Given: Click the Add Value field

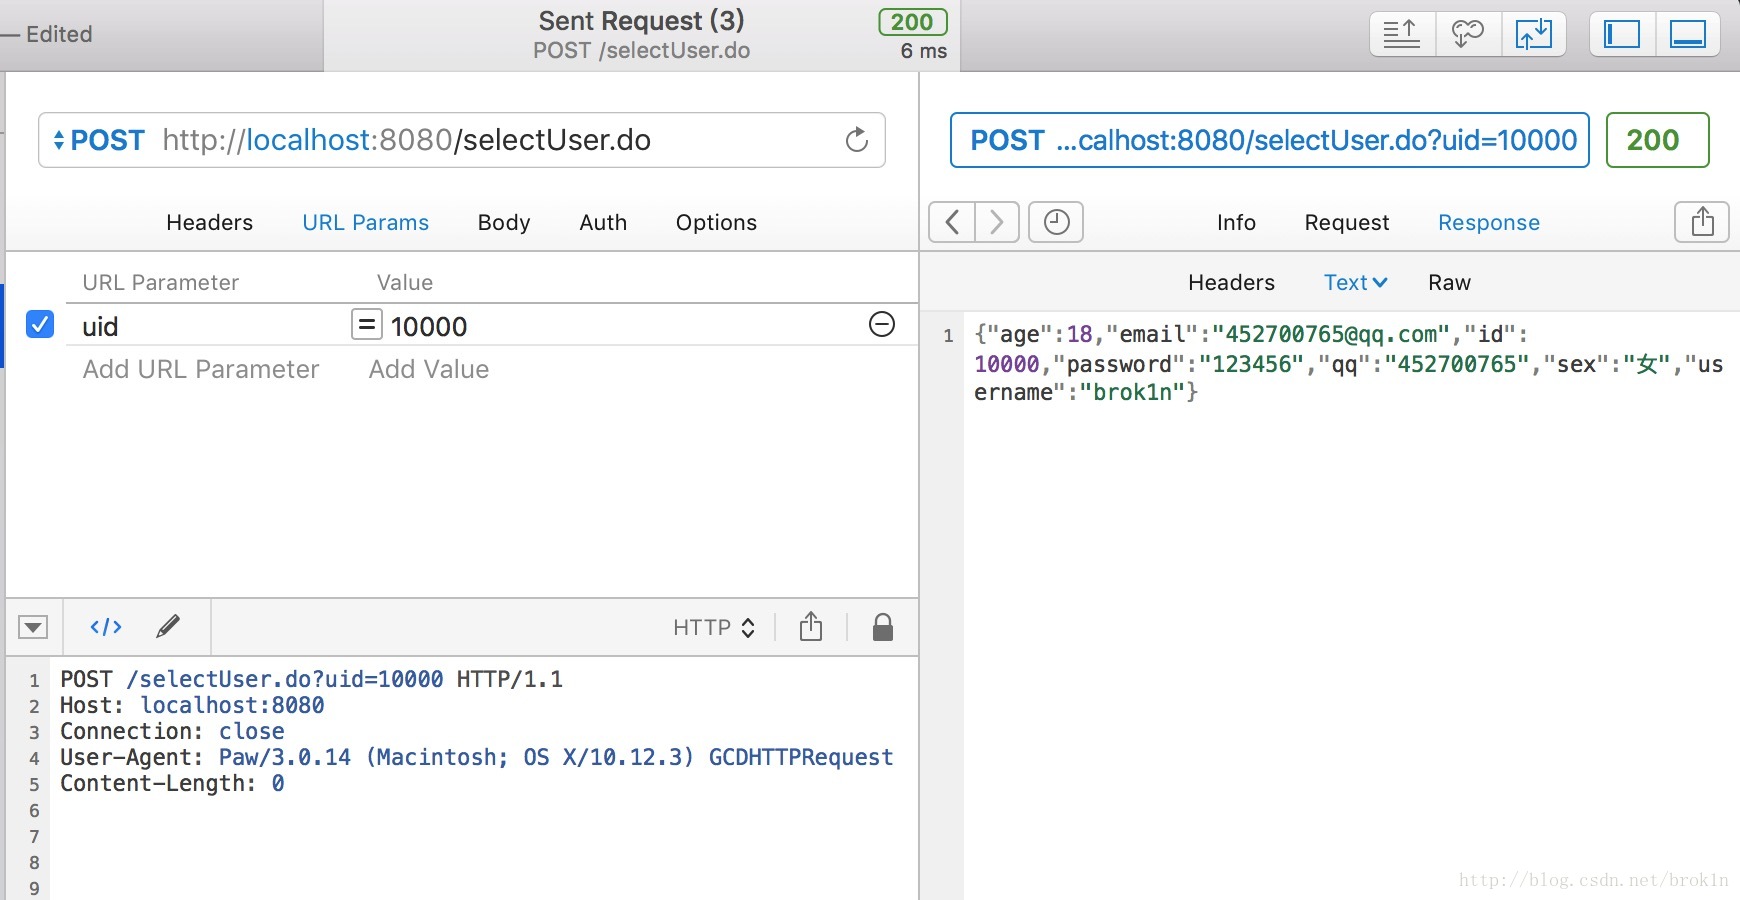Looking at the screenshot, I should tap(429, 369).
